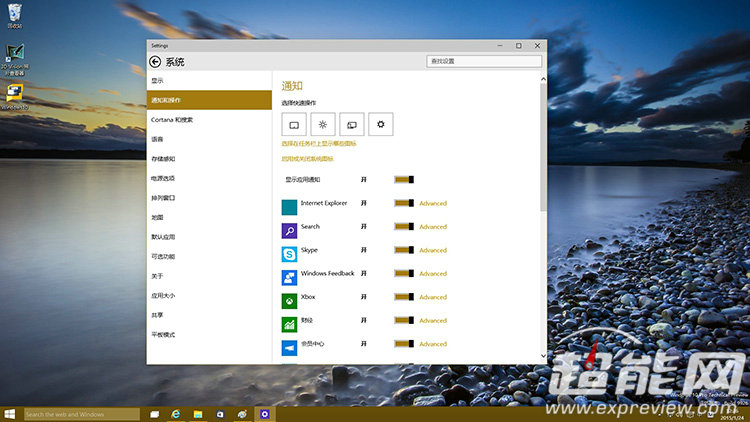Screen dimensions: 750x422
Task: Toggle the 显示应用通知 switch
Action: pyautogui.click(x=404, y=180)
